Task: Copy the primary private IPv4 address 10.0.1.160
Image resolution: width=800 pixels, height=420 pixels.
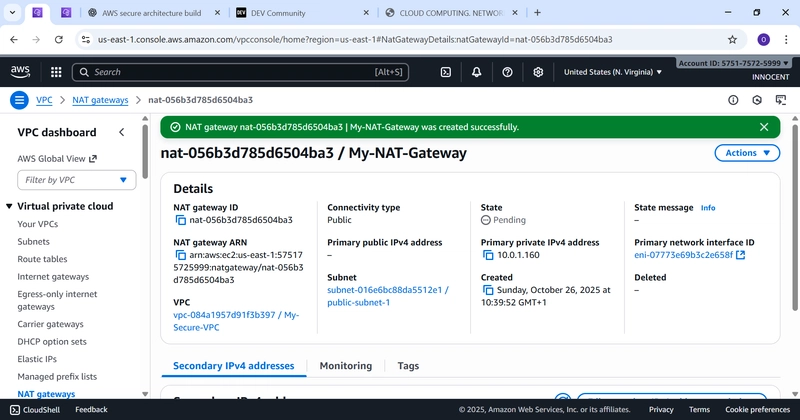Action: coord(488,255)
